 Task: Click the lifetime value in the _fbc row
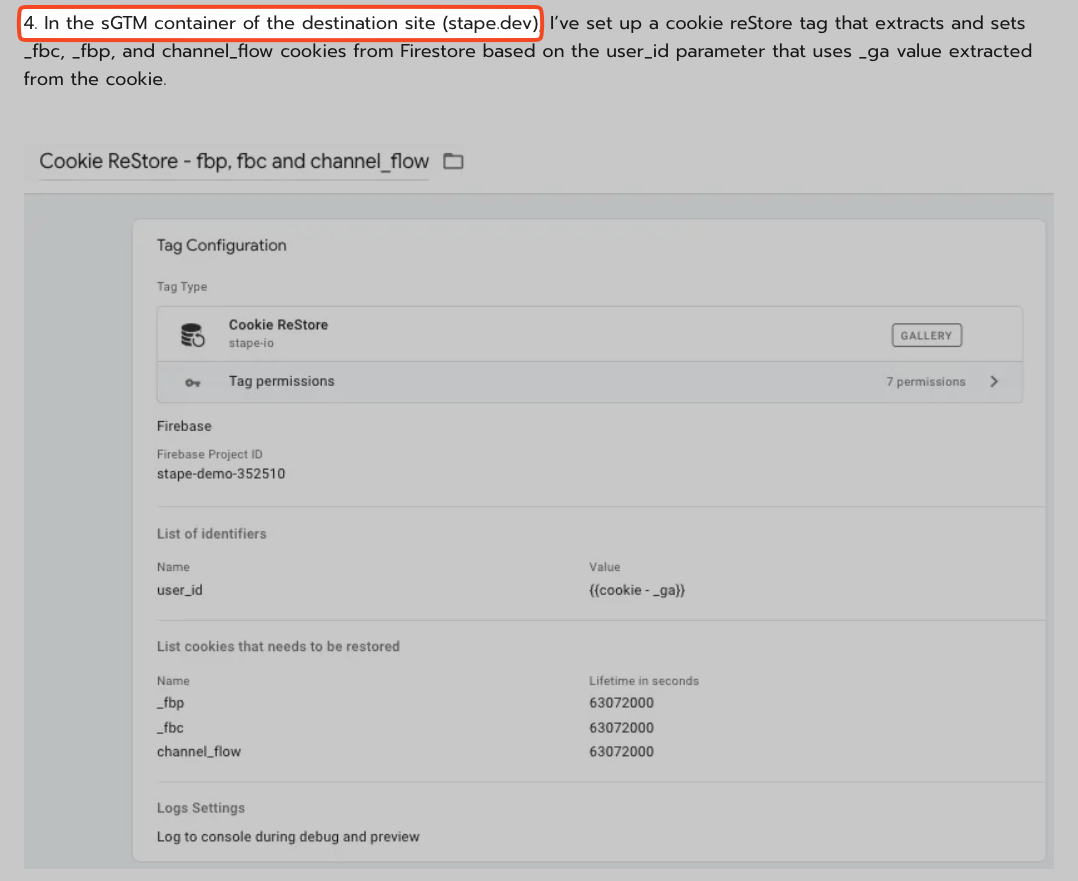pos(622,728)
